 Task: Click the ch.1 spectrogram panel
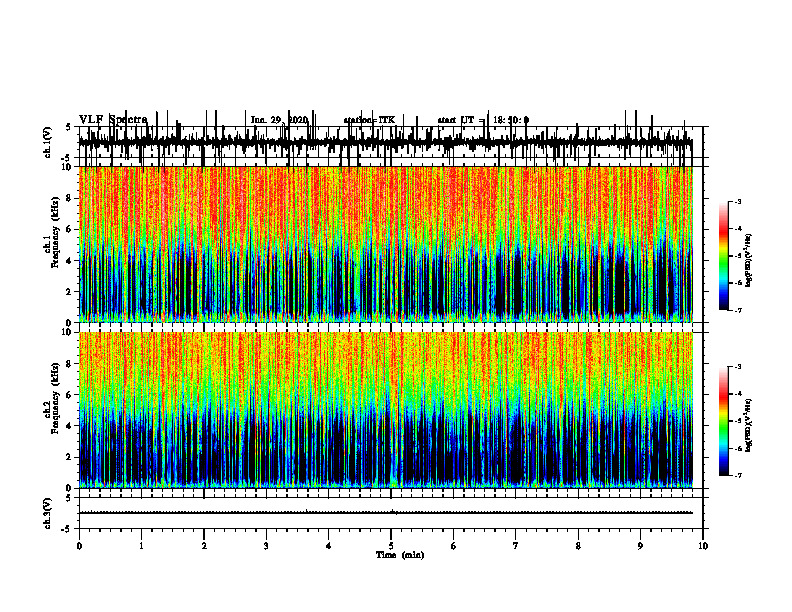coord(385,244)
